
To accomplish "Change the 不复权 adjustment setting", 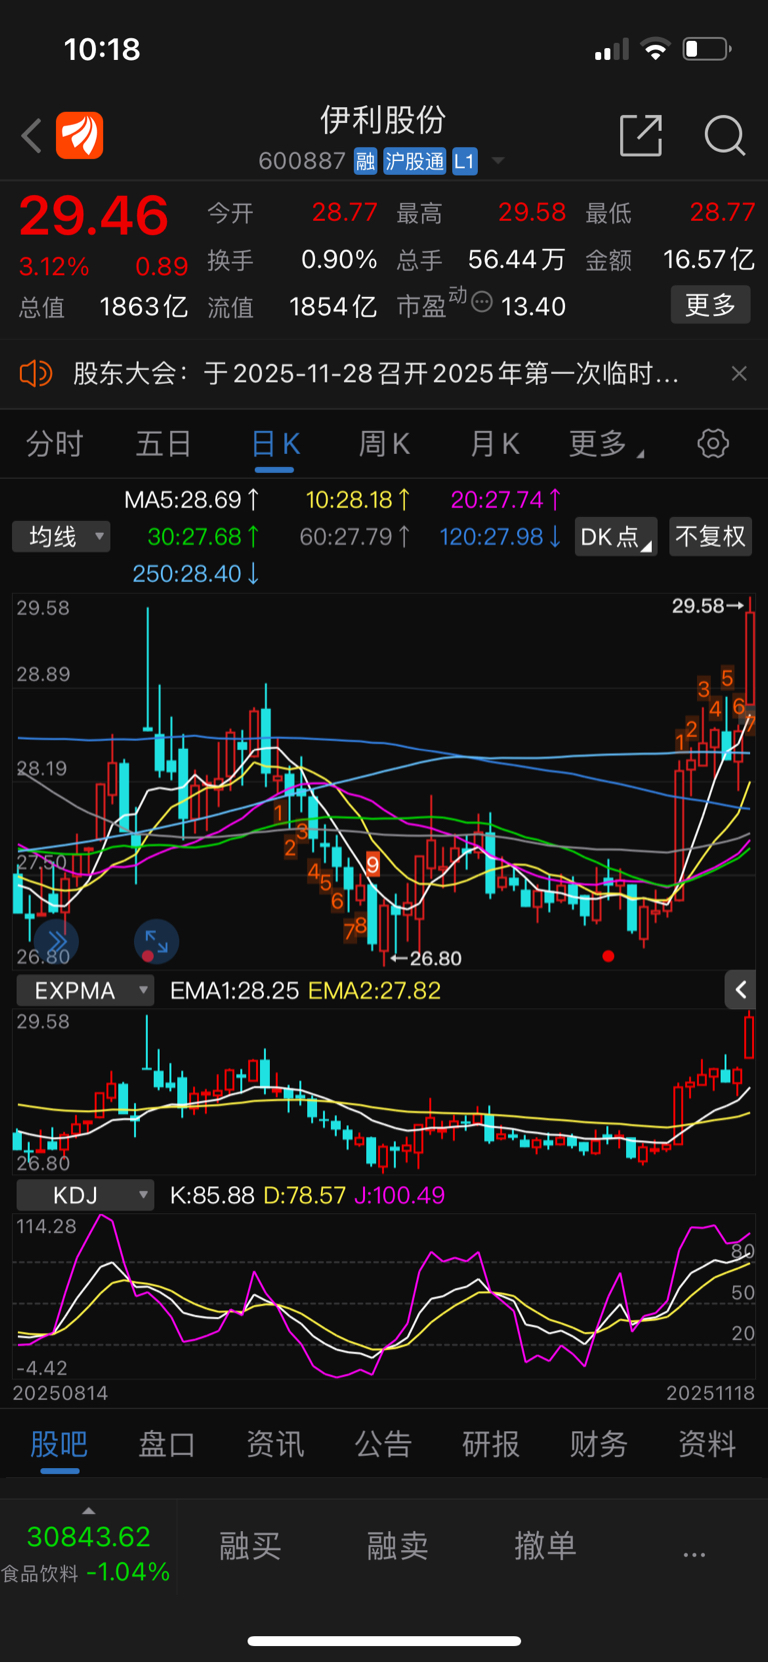I will click(x=710, y=537).
